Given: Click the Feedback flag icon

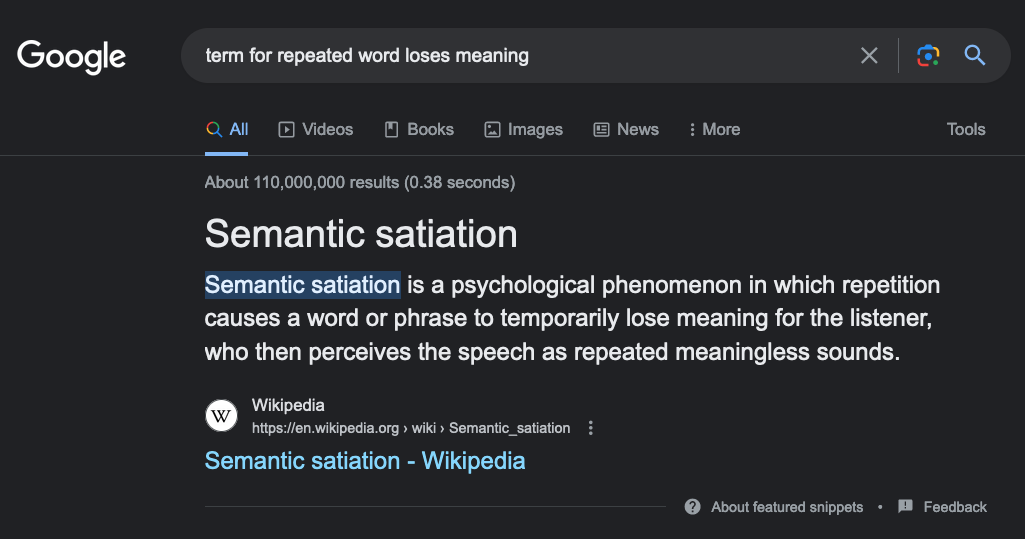Looking at the screenshot, I should click(x=905, y=507).
